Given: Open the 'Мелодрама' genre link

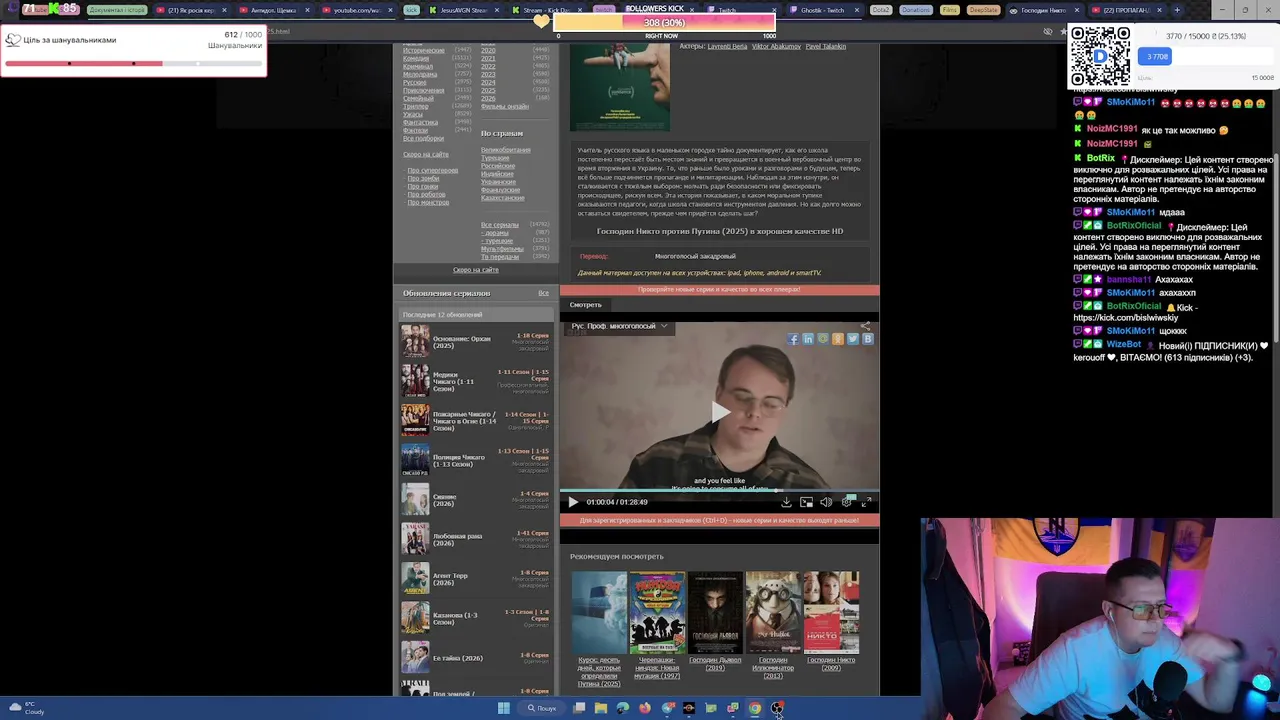Looking at the screenshot, I should [420, 74].
